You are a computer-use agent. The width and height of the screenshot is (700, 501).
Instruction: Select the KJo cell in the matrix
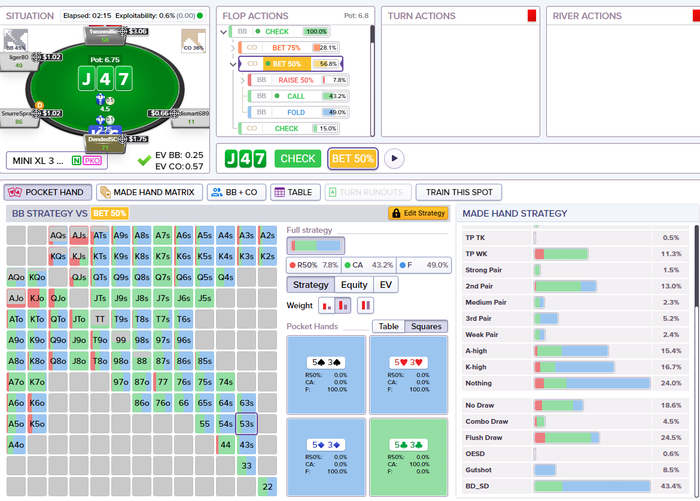[37, 298]
